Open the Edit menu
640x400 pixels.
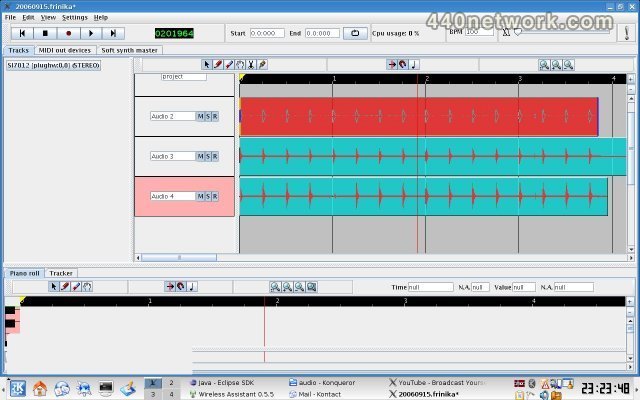coord(28,18)
